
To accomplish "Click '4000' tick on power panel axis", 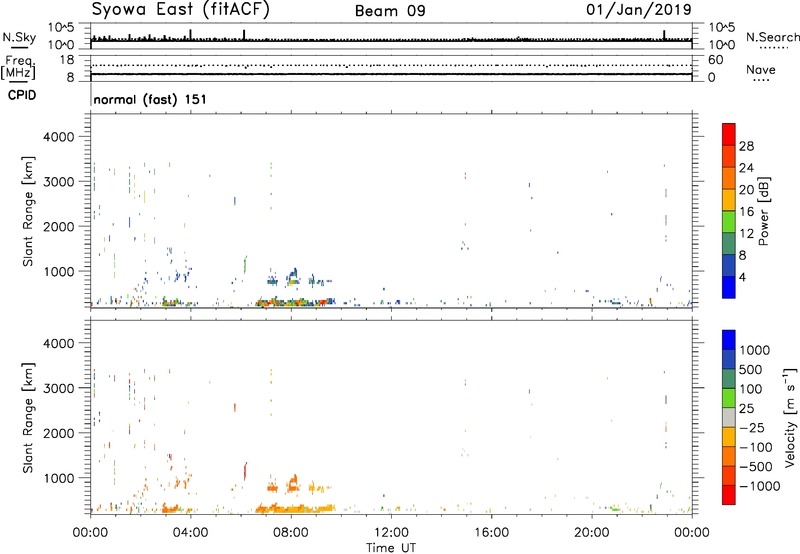I will coord(59,137).
